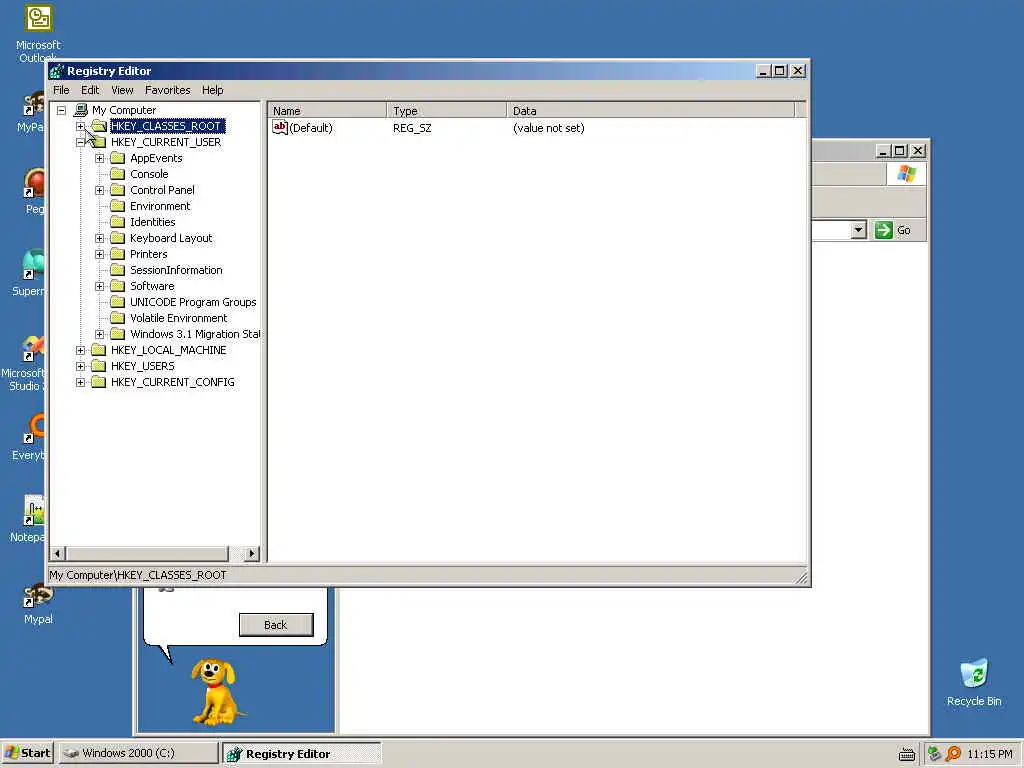Screen dimensions: 1024x768
Task: Open the File menu
Action: [61, 90]
